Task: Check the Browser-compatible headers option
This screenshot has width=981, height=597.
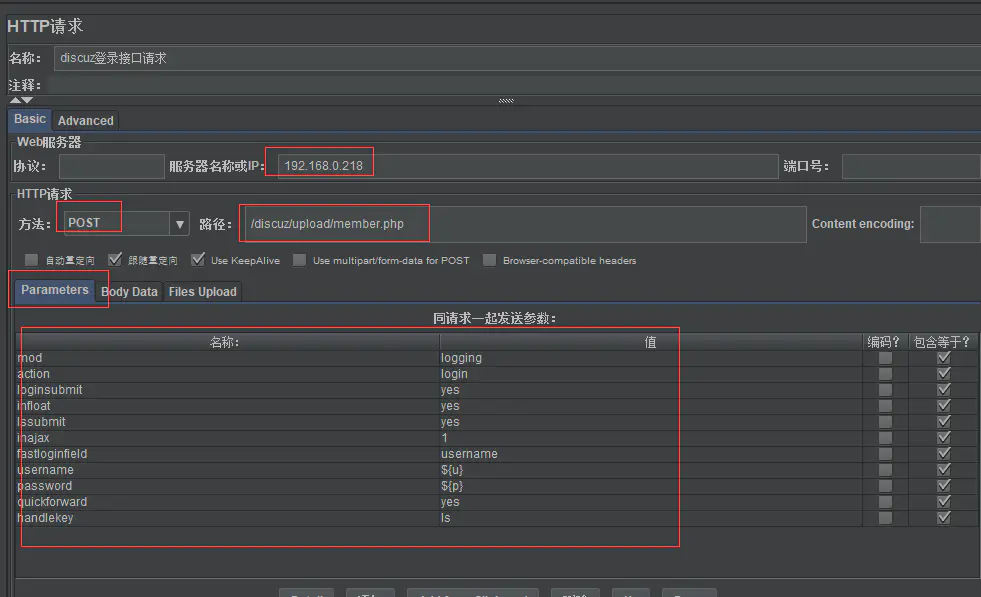Action: coord(489,260)
